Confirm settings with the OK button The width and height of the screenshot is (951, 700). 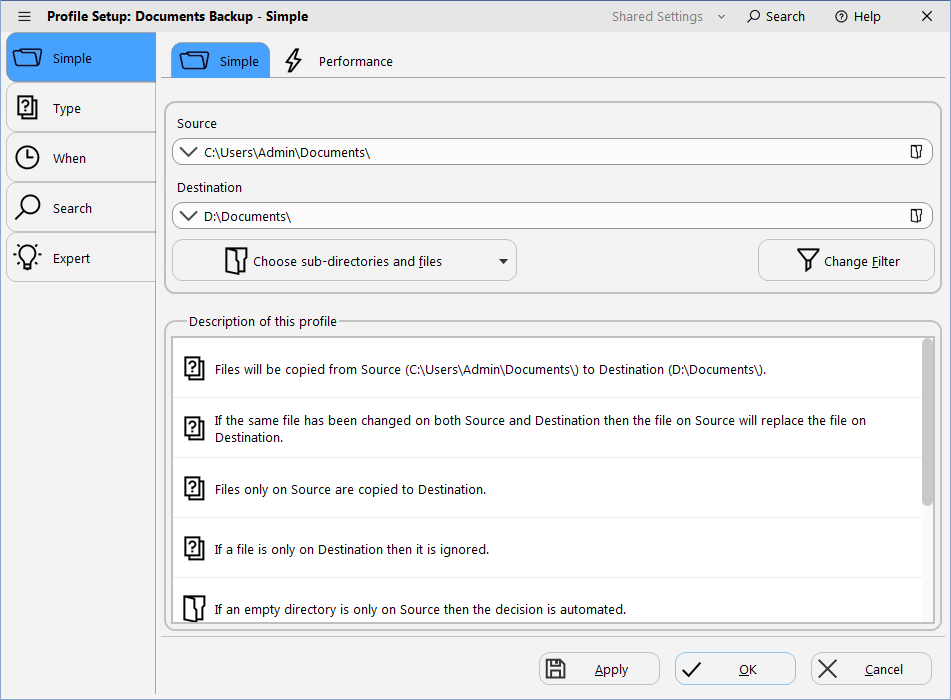tap(735, 668)
